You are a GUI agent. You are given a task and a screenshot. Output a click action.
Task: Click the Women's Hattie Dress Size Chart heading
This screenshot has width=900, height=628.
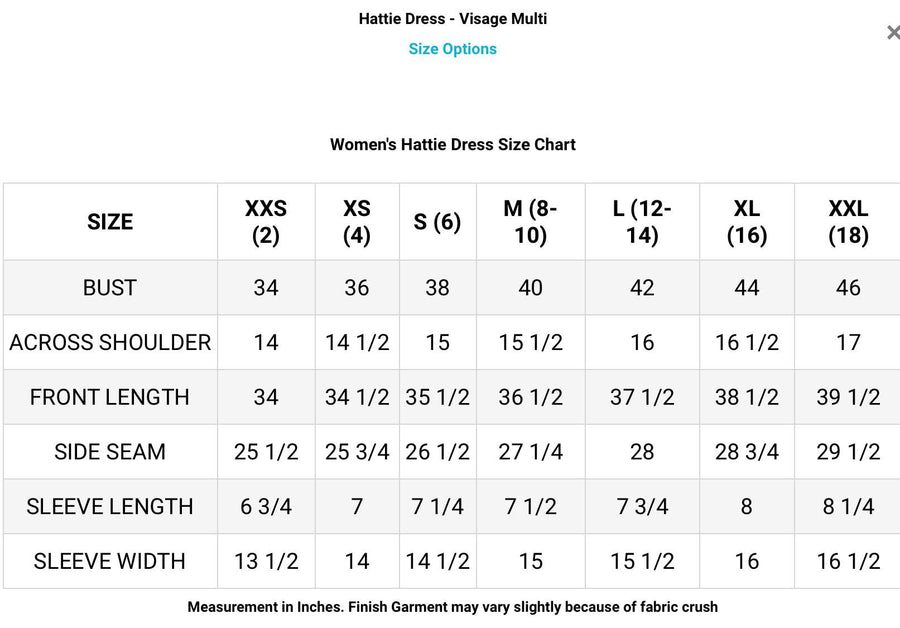tap(452, 145)
